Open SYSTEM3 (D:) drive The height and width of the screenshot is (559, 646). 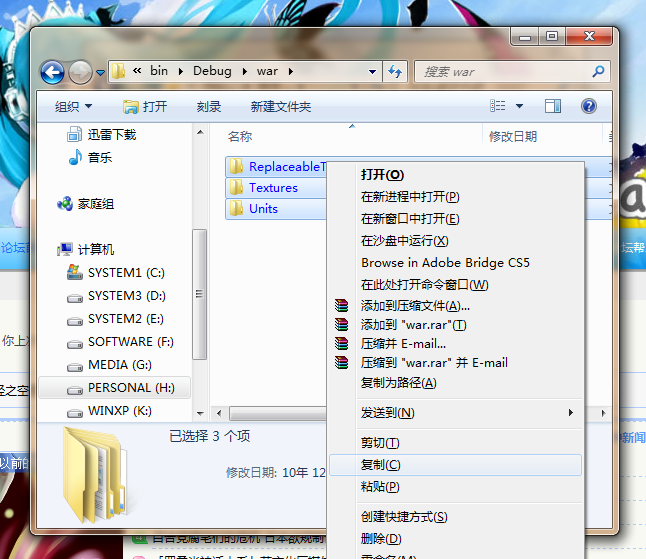click(x=116, y=296)
